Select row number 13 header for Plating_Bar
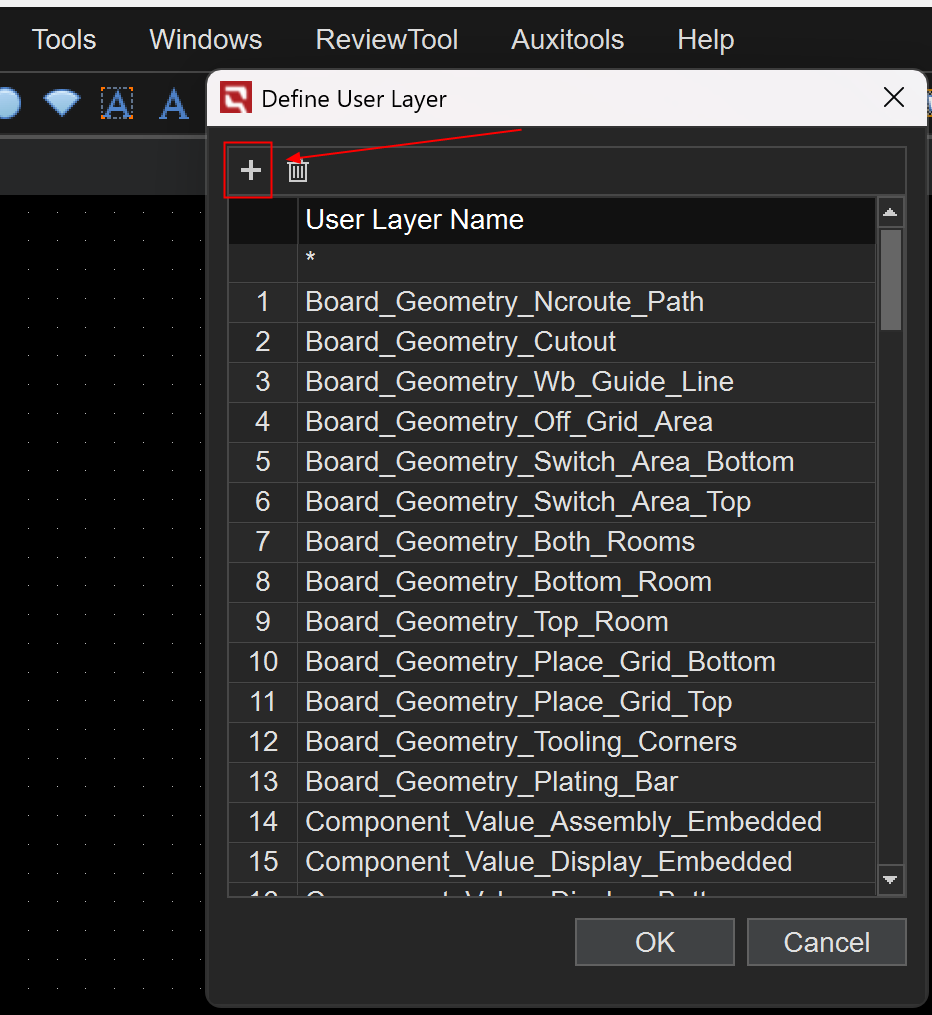 tap(263, 782)
